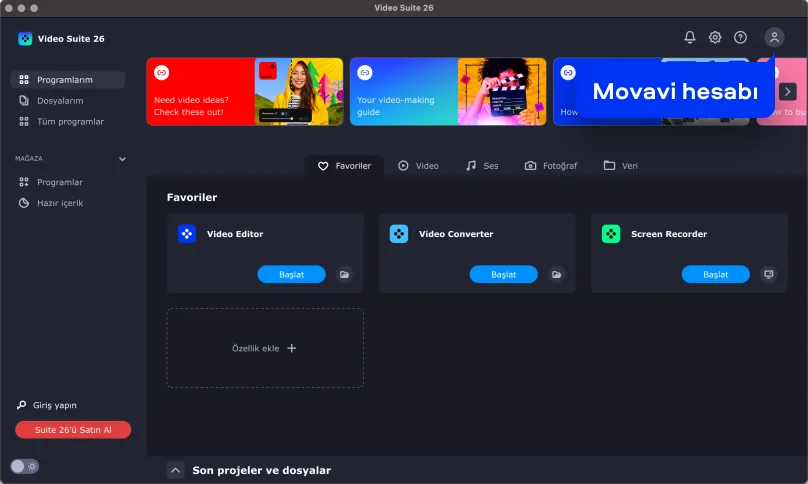808x484 pixels.
Task: Open the help question mark icon
Action: pos(740,37)
